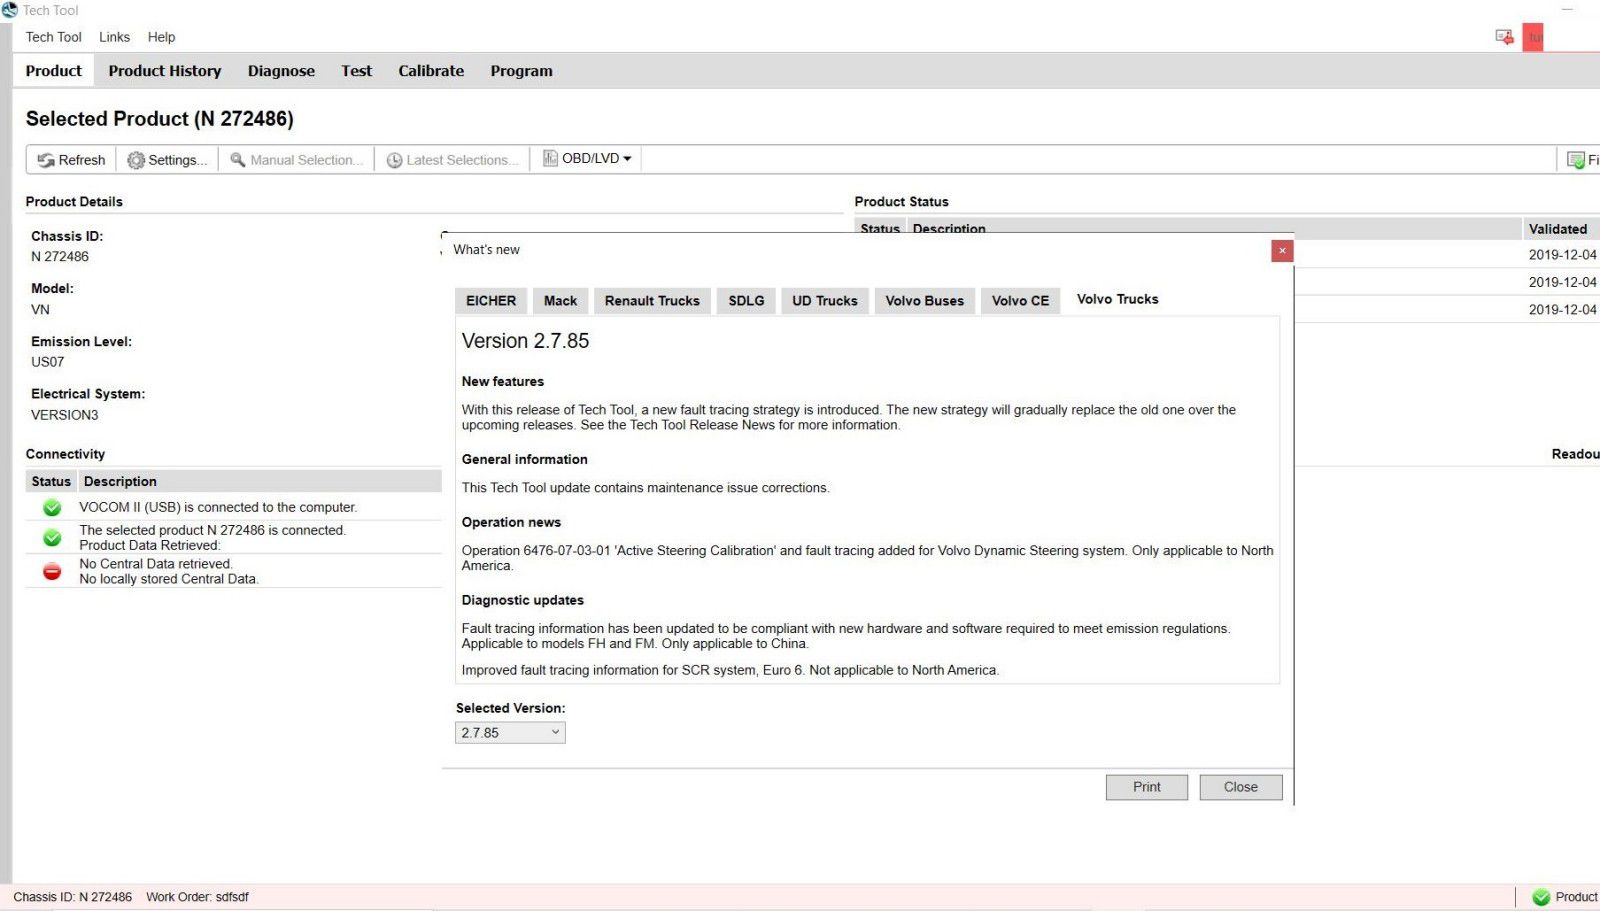The height and width of the screenshot is (911, 1600).
Task: Click the red status icon beside No Central Data
Action: pyautogui.click(x=50, y=571)
